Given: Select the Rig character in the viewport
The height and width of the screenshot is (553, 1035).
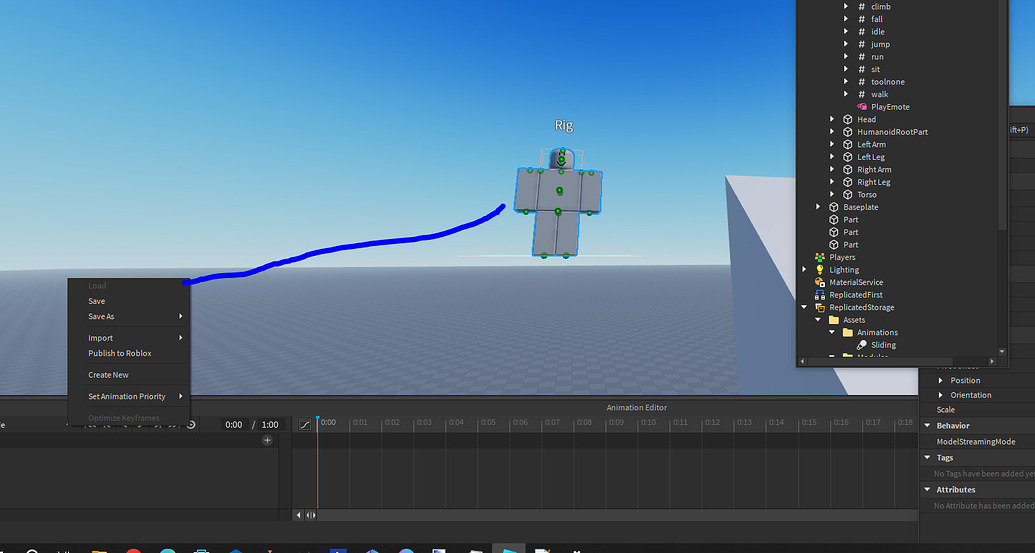Looking at the screenshot, I should tap(558, 202).
